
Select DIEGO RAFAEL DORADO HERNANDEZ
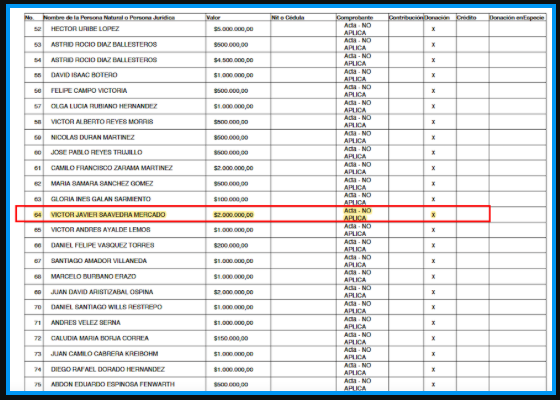click(108, 369)
